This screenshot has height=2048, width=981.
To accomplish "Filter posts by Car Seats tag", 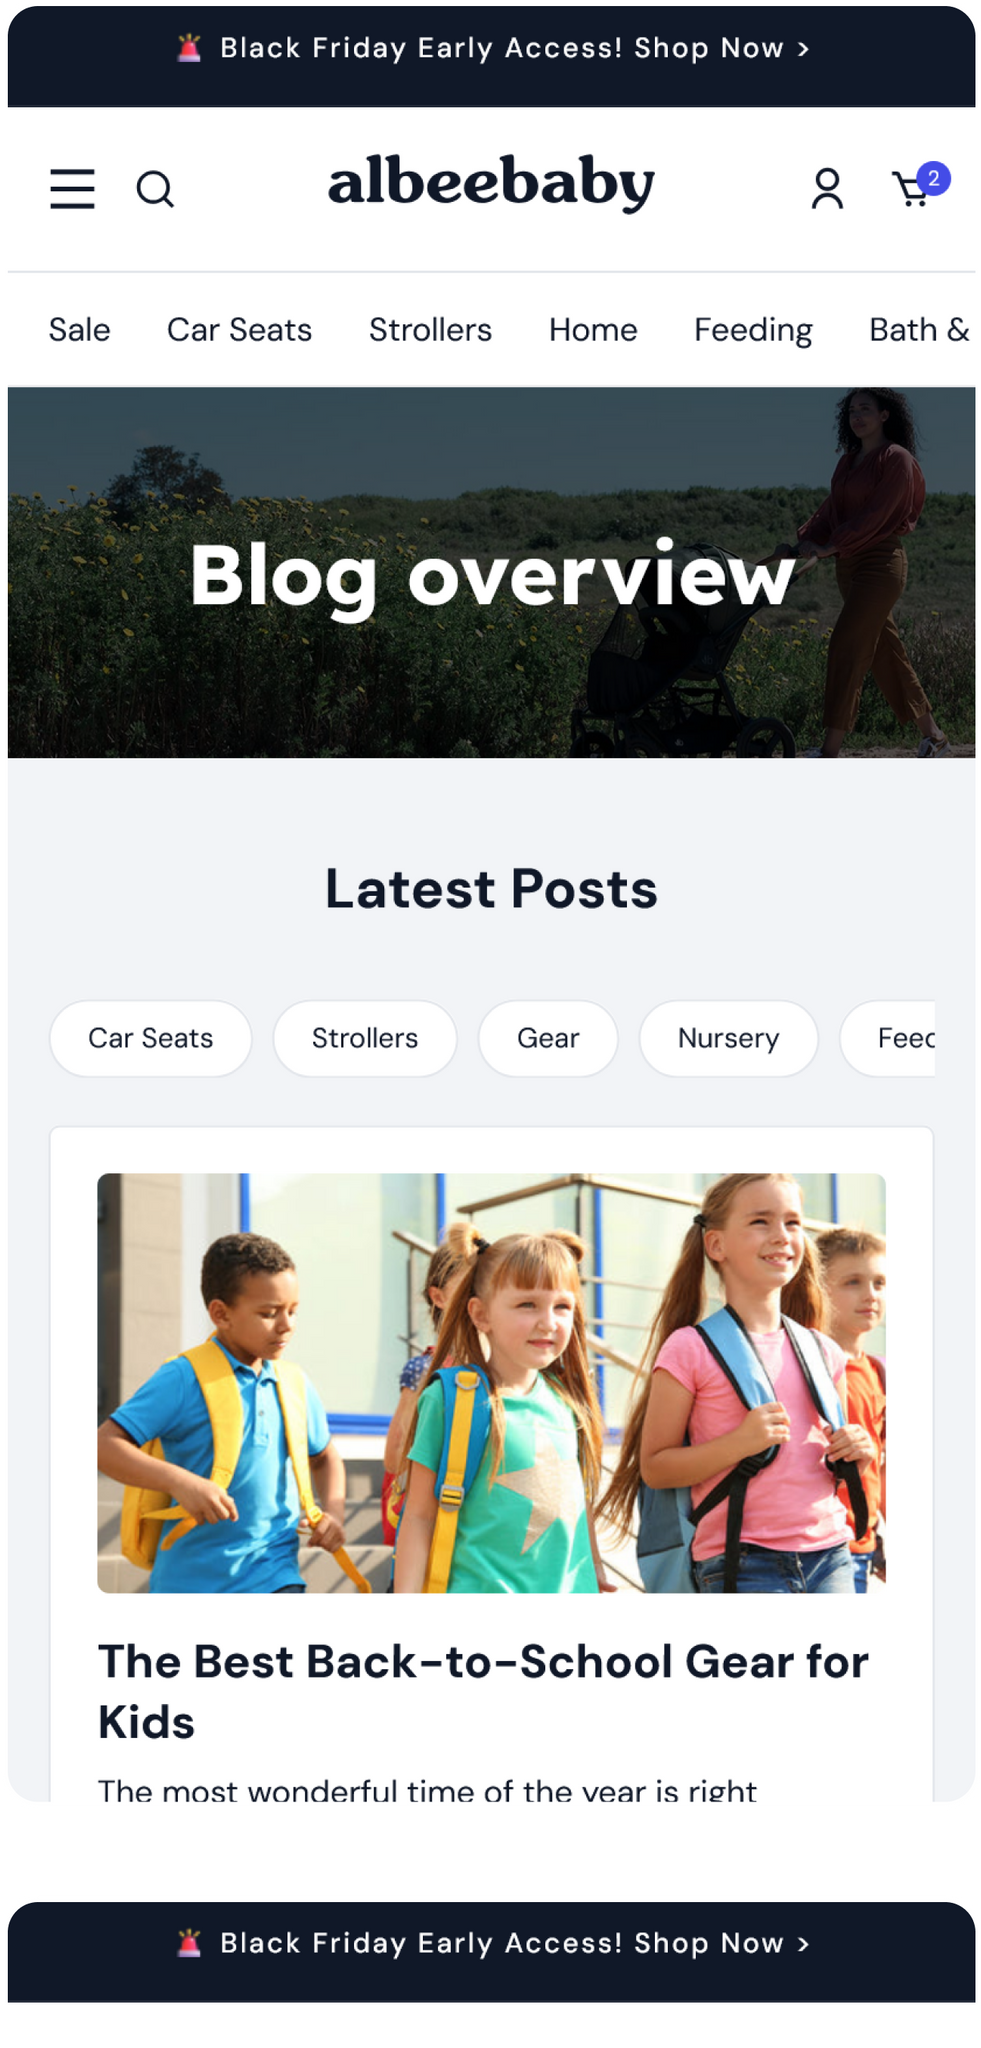I will pyautogui.click(x=151, y=1038).
